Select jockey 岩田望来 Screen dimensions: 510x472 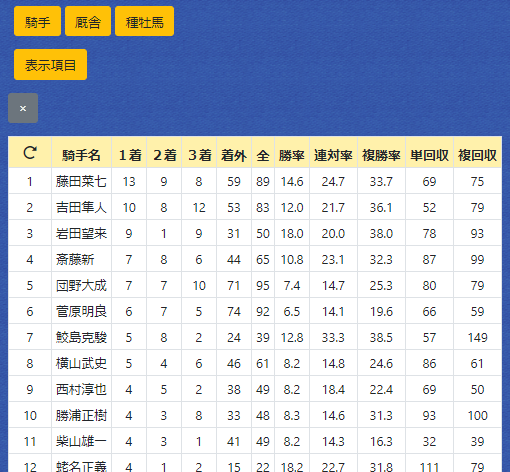pyautogui.click(x=81, y=233)
